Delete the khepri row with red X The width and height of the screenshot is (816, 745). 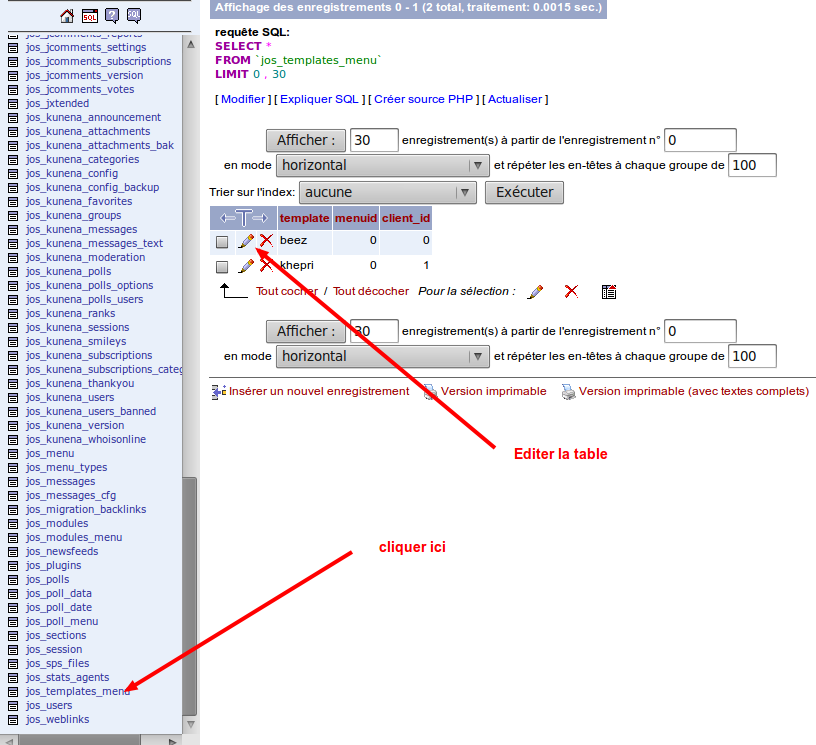tap(266, 266)
